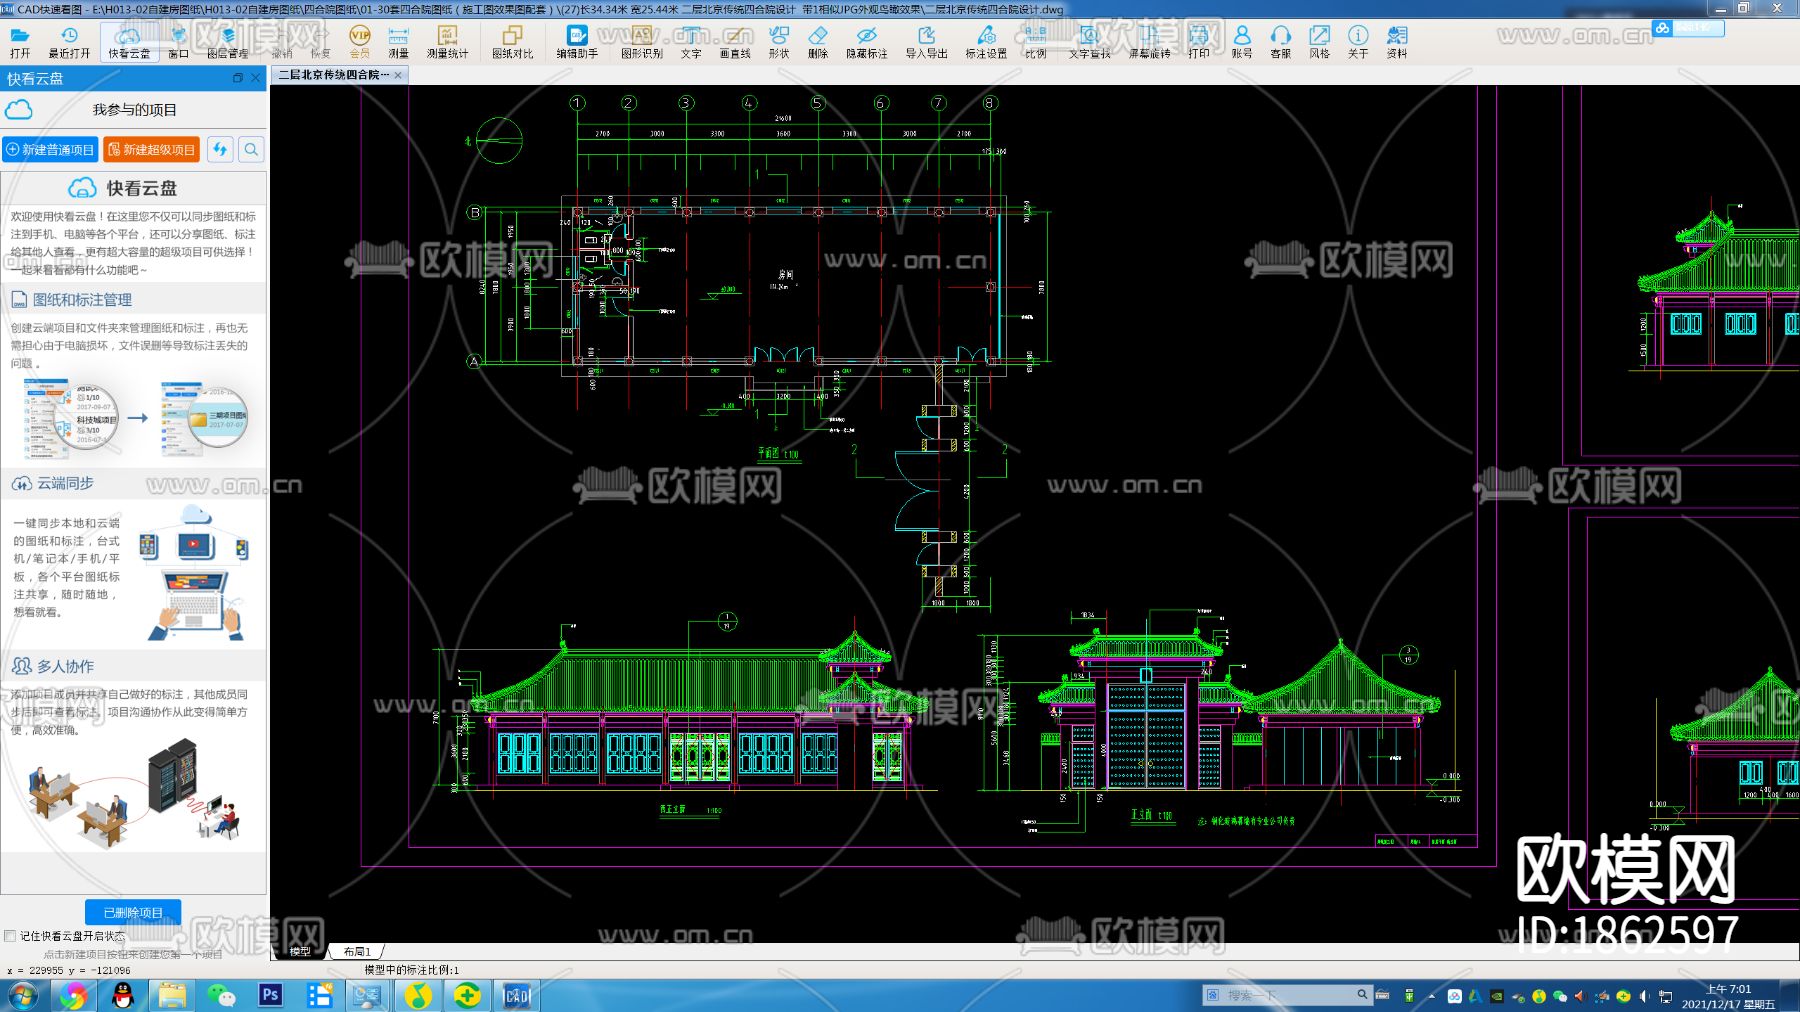1800x1012 pixels.
Task: Expand the 比例 scale settings
Action: click(x=1035, y=42)
